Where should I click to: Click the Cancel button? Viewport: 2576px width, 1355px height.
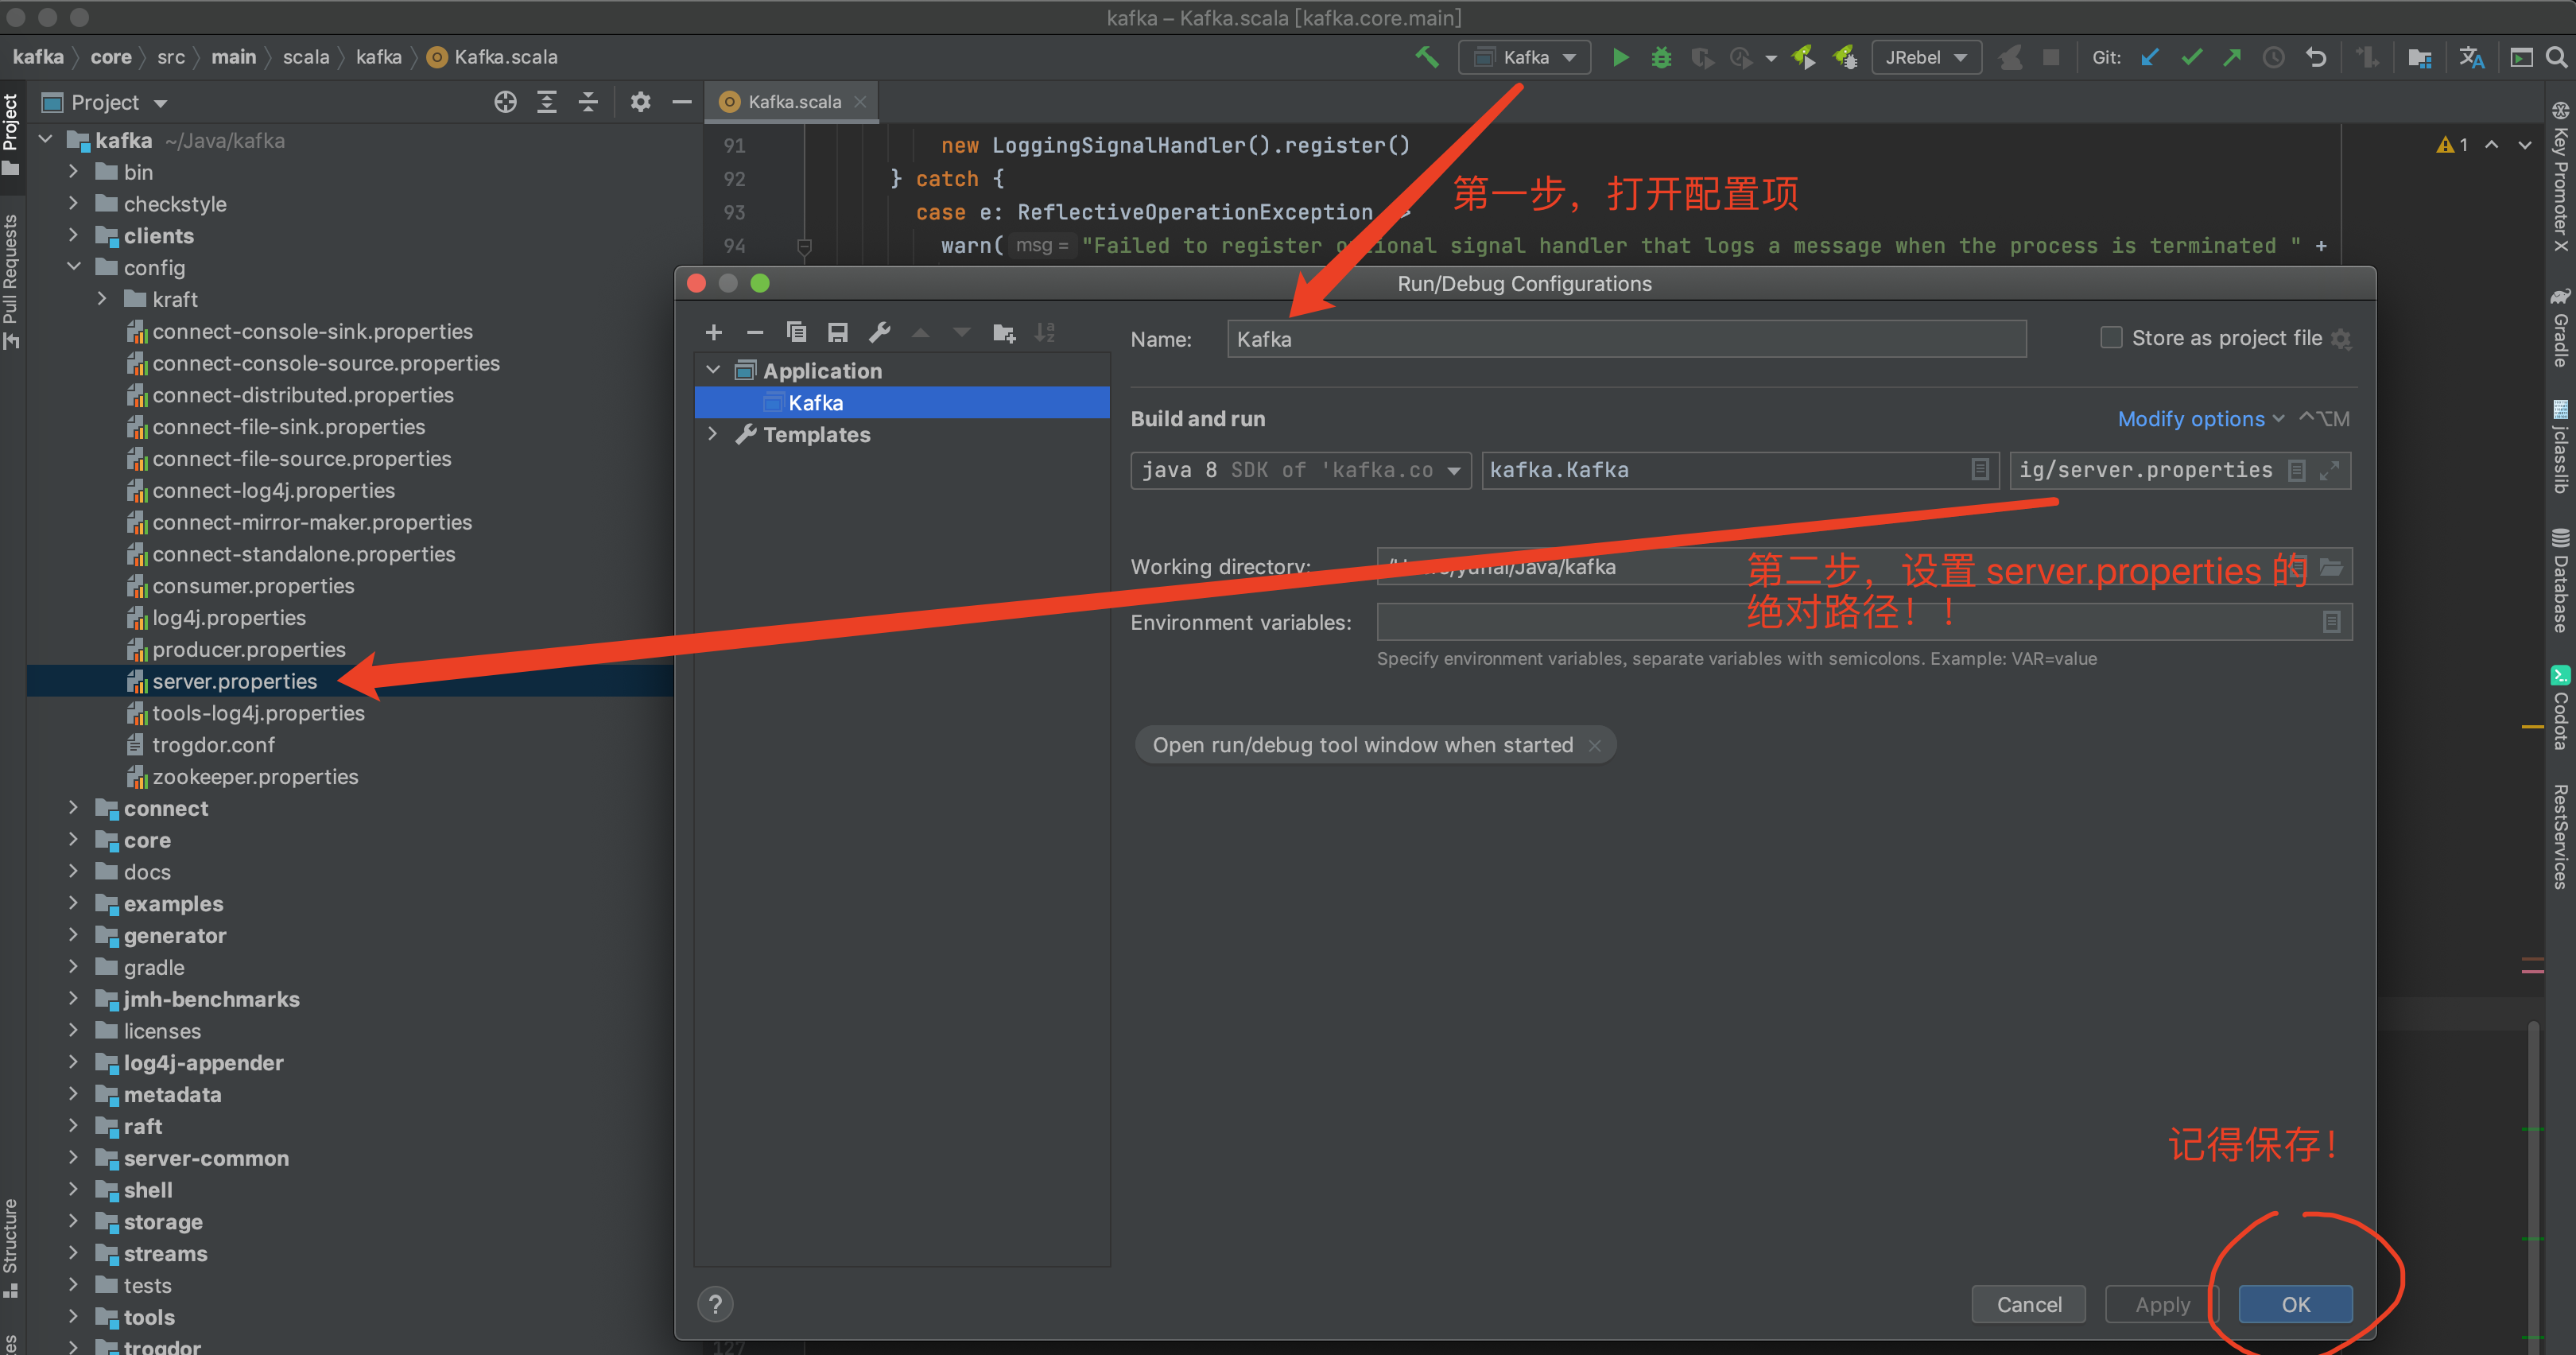pyautogui.click(x=2028, y=1304)
